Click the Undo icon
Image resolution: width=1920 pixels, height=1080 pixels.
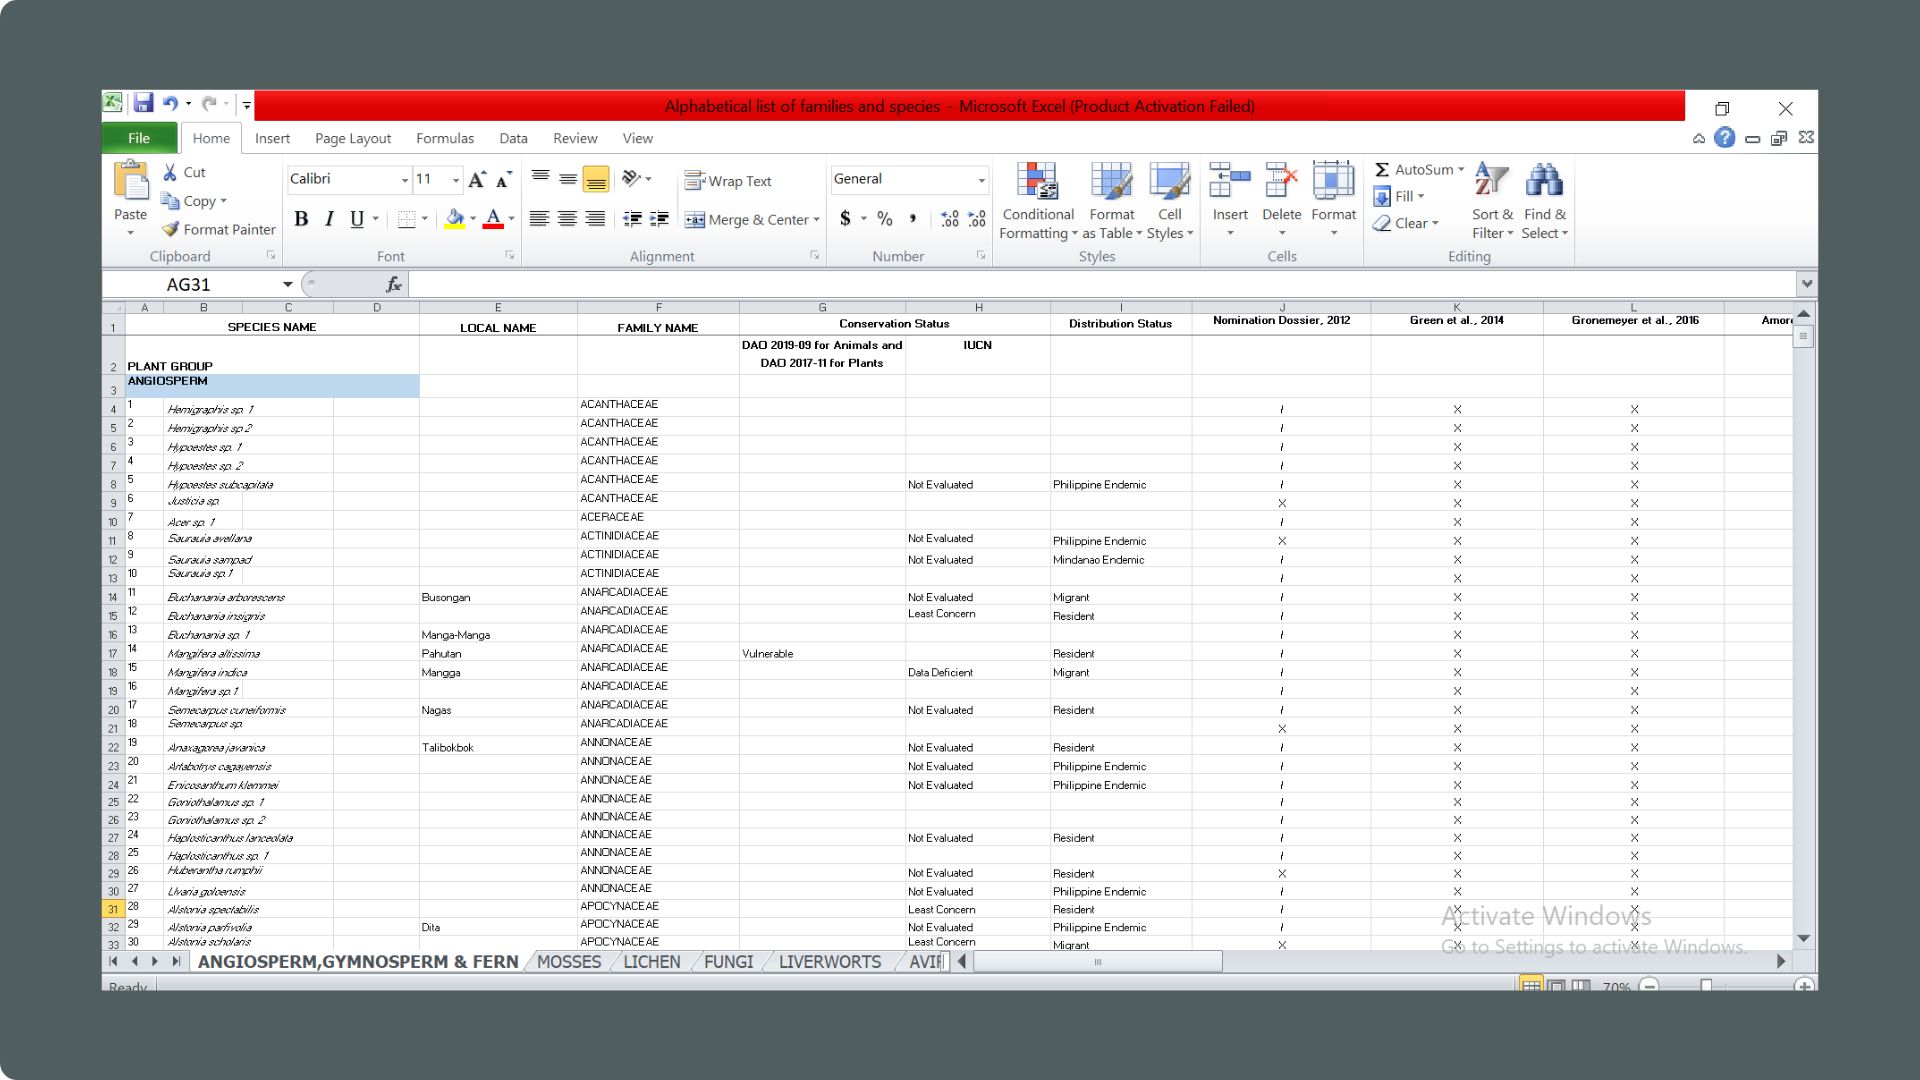point(170,104)
